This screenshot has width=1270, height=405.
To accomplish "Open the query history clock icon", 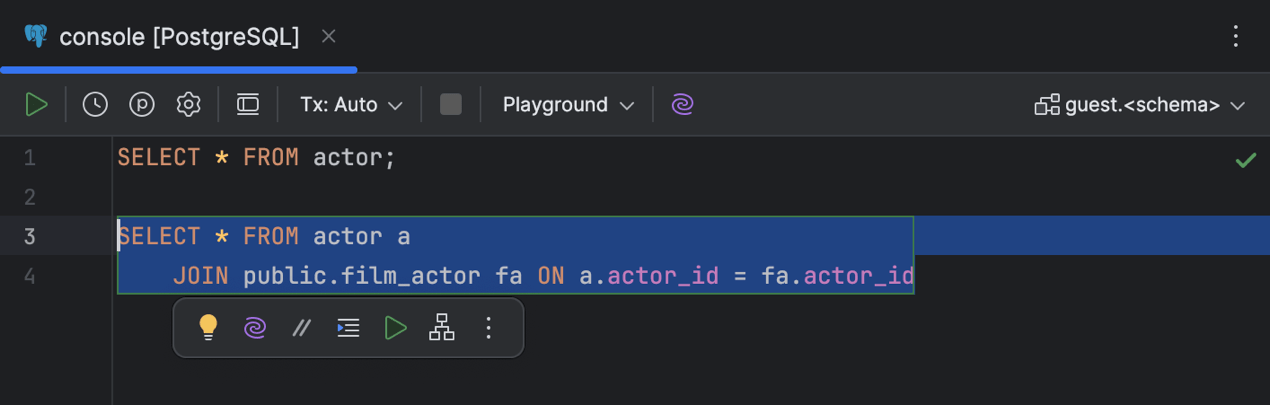I will coord(95,104).
